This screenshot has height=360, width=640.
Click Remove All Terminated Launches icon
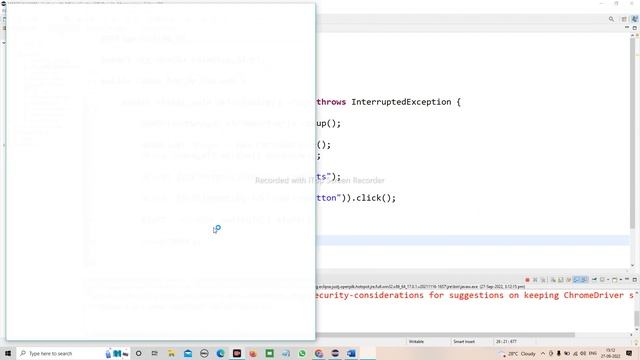(543, 280)
